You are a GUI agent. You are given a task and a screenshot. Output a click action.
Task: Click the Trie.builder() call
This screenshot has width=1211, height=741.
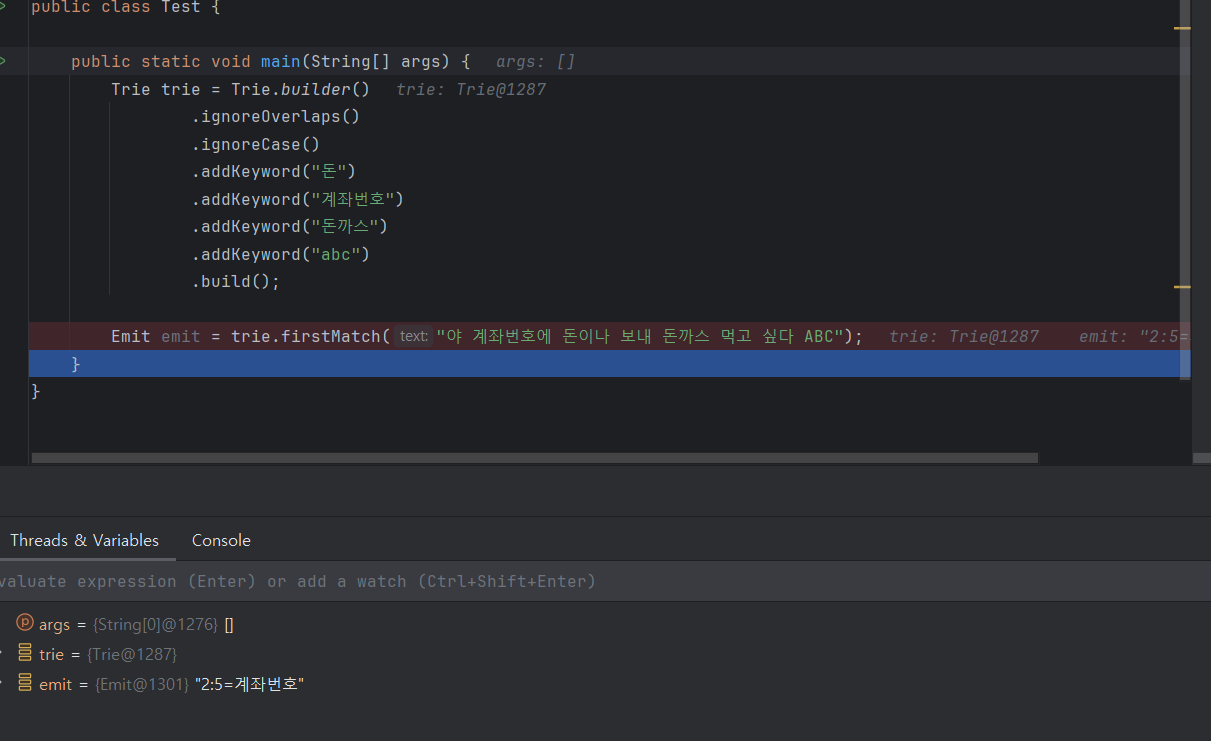300,89
